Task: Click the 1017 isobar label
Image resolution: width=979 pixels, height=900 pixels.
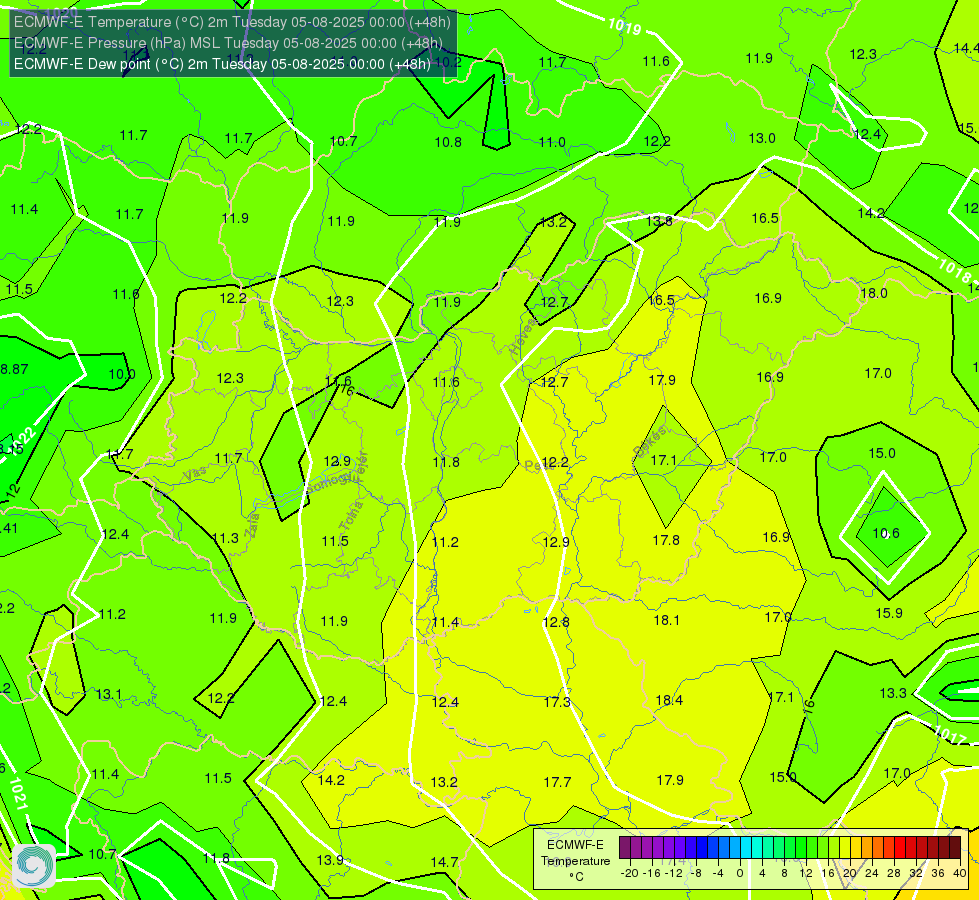Action: pyautogui.click(x=950, y=735)
